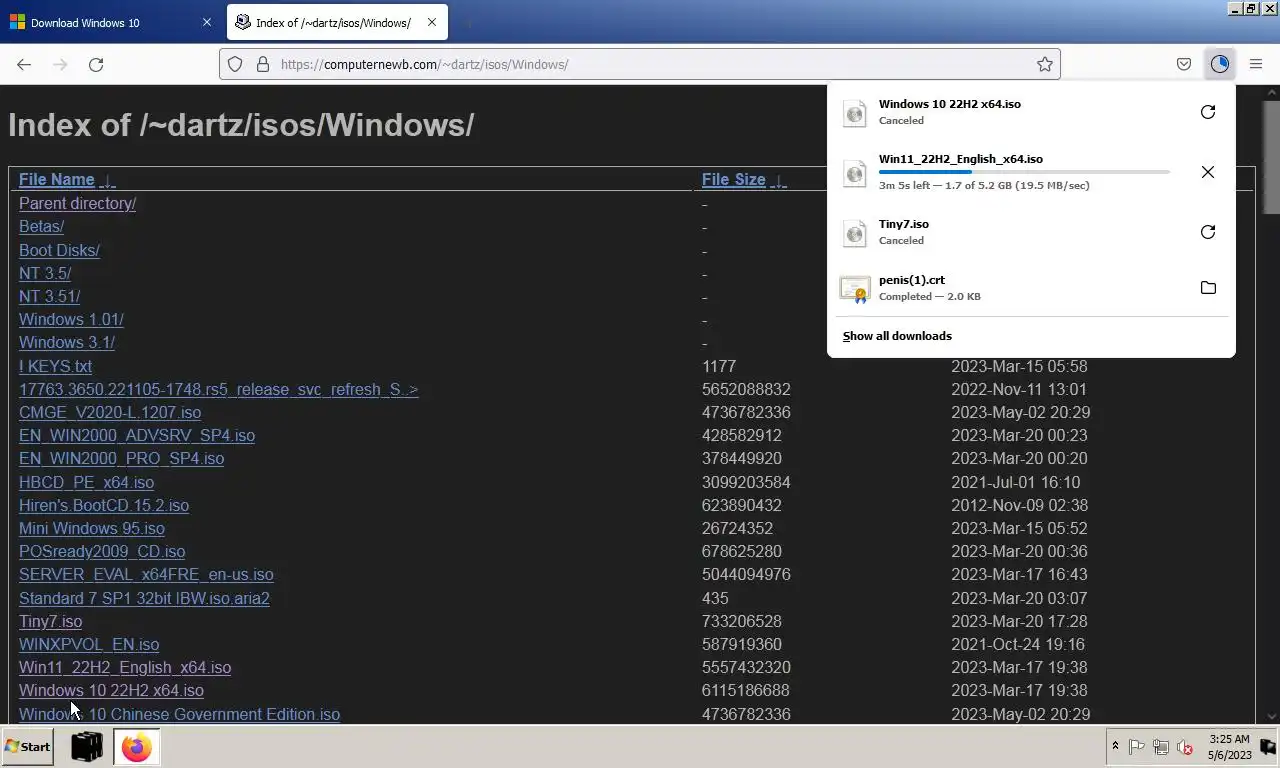
Task: Download Windows 10 Chinese Government Edition.iso
Action: (x=179, y=714)
